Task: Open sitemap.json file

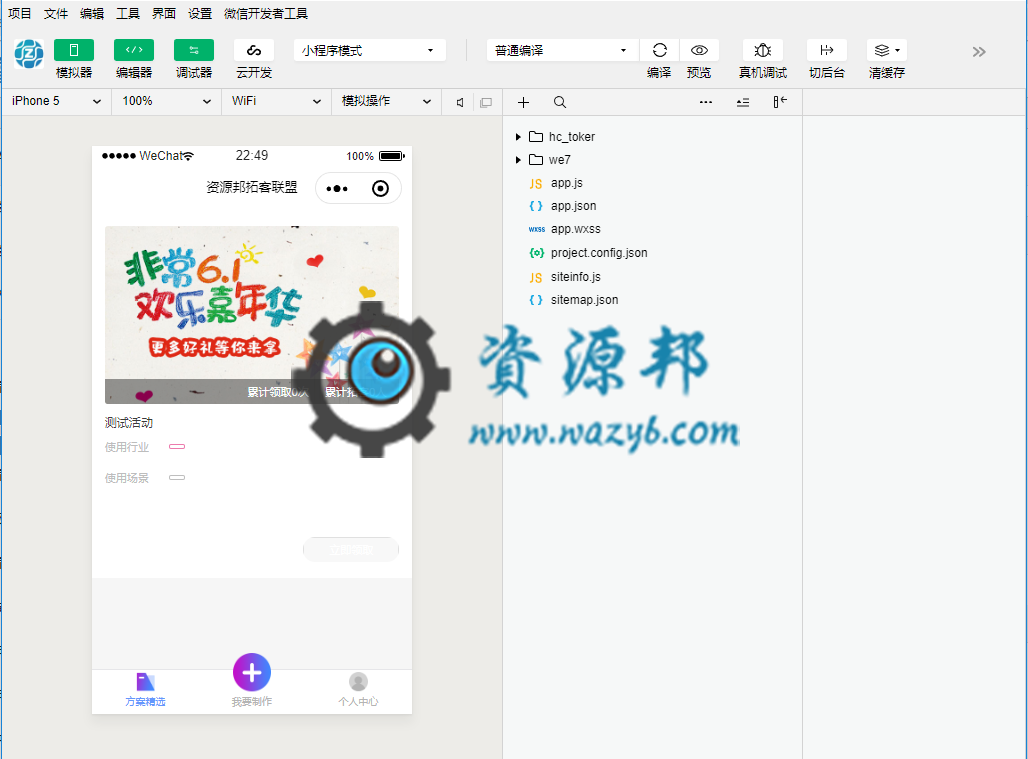Action: (583, 300)
